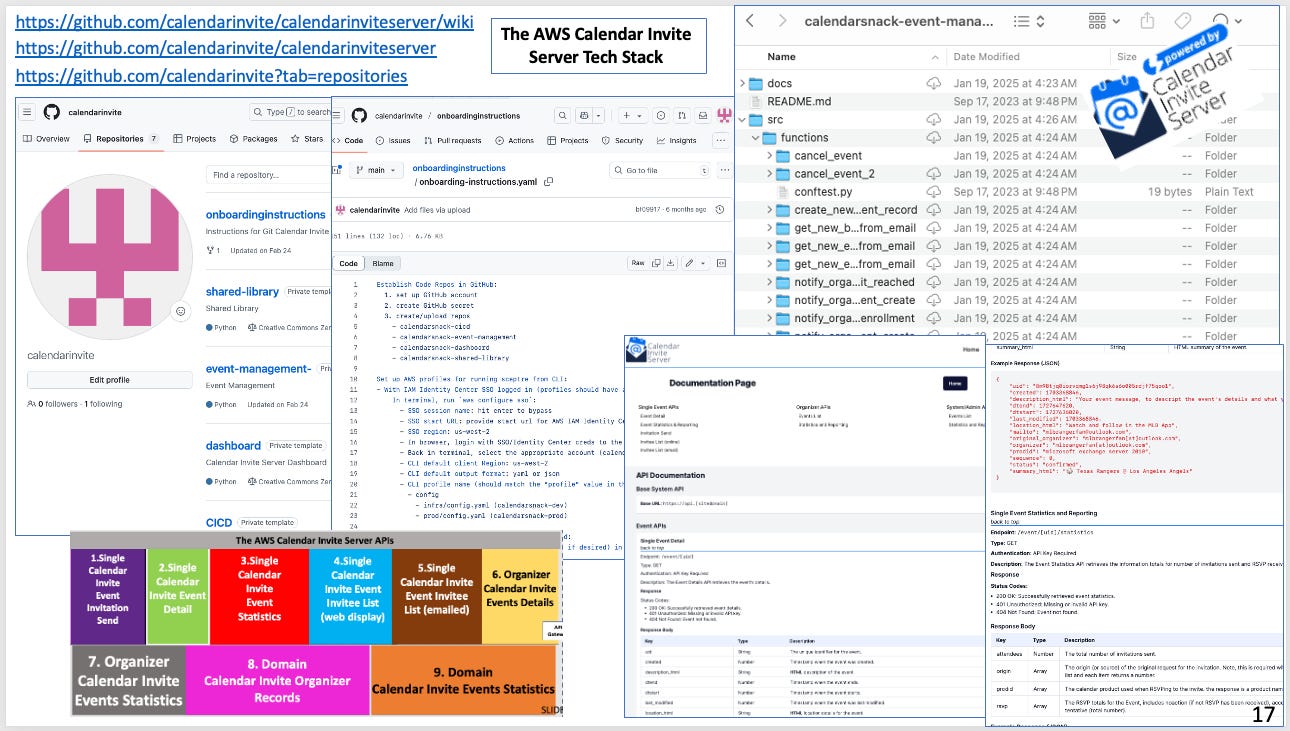Collapse the src folder in Finder
This screenshot has height=731, width=1290.
click(743, 119)
